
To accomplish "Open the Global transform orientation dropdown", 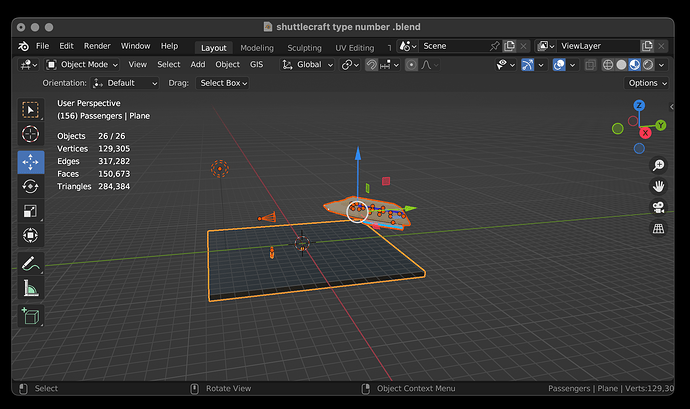I will [x=307, y=65].
